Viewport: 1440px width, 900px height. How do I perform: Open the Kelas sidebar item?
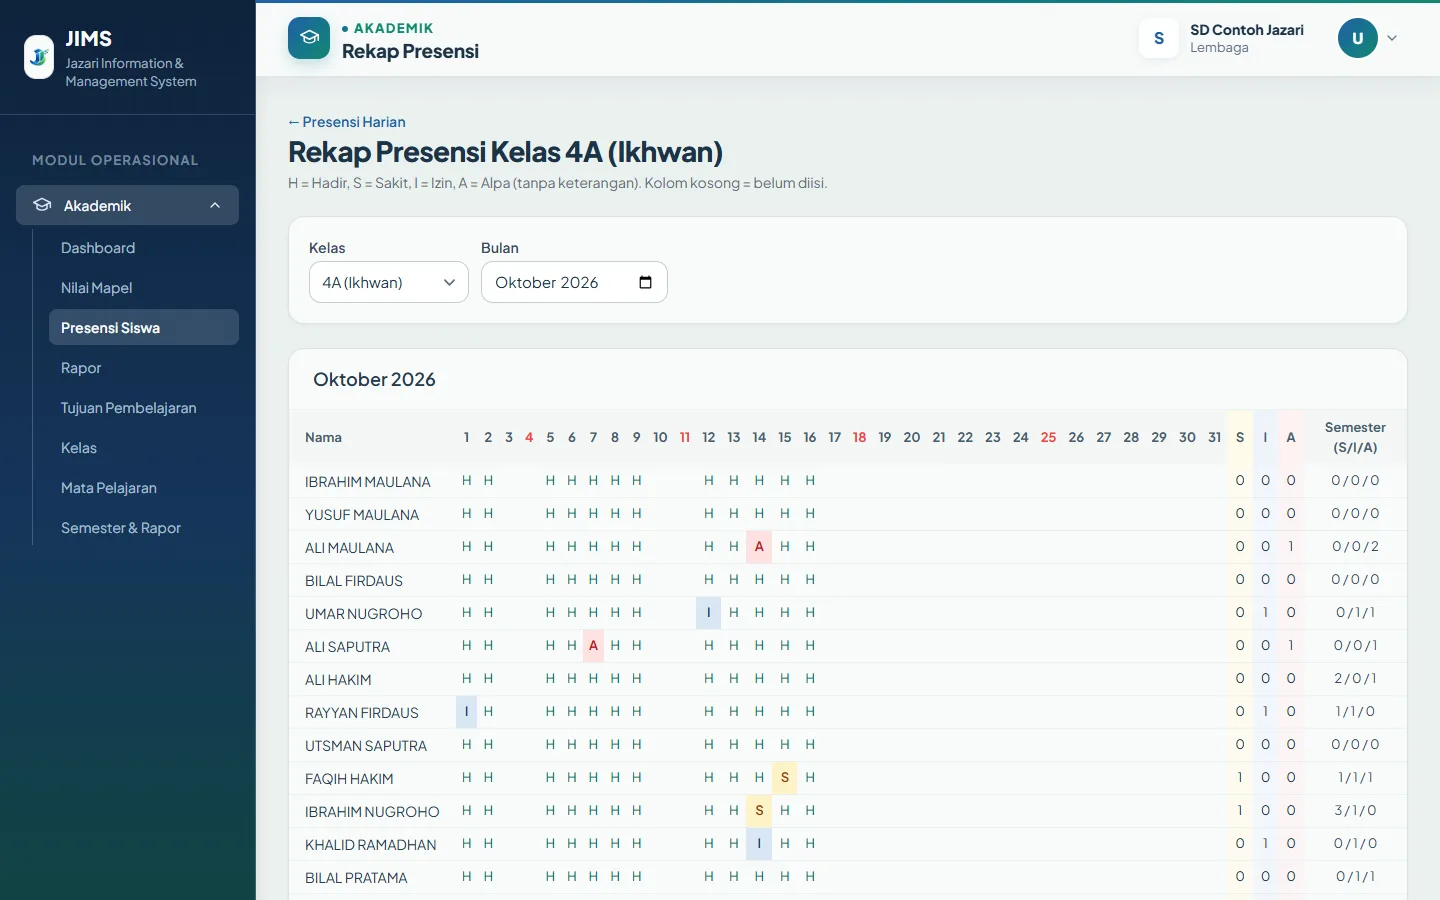pyautogui.click(x=79, y=448)
